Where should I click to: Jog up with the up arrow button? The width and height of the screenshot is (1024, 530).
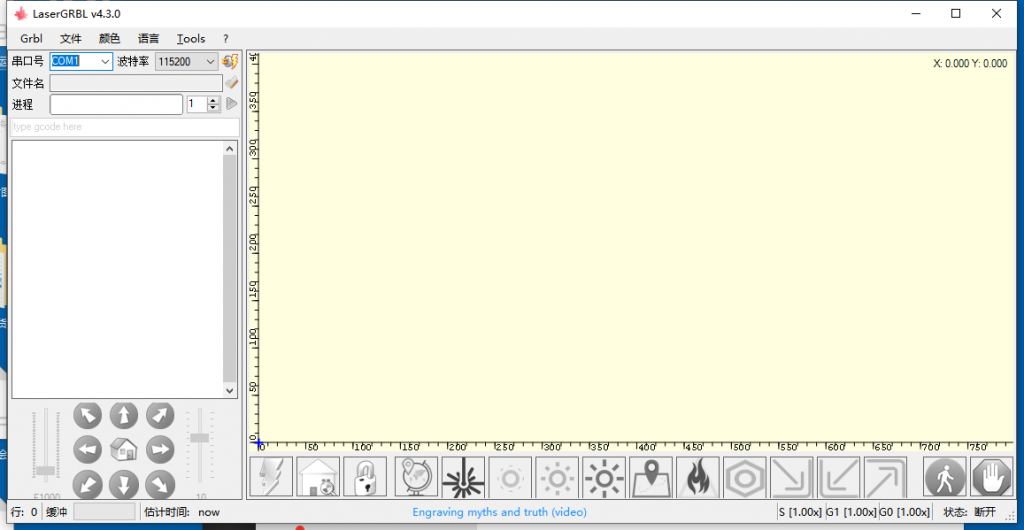[x=124, y=415]
